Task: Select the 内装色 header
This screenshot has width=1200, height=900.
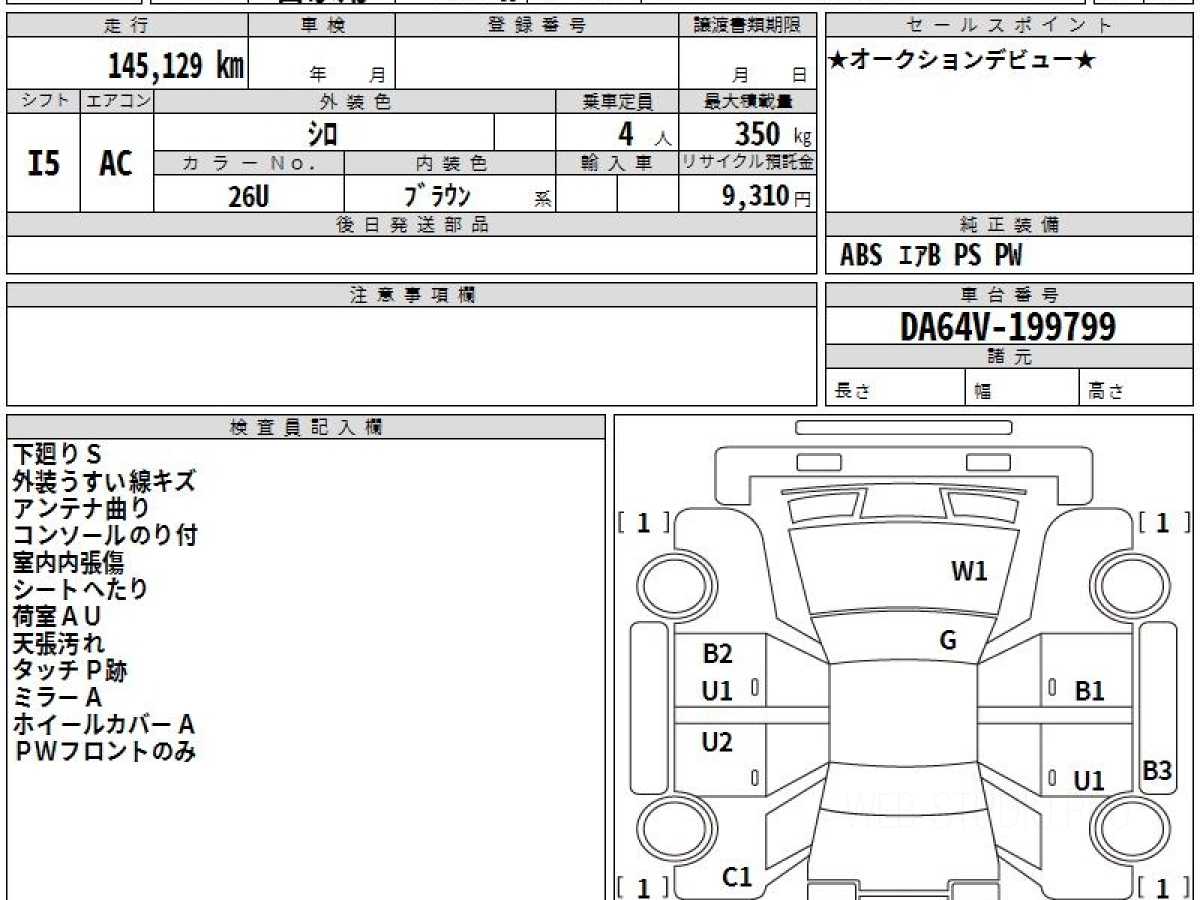Action: click(450, 163)
